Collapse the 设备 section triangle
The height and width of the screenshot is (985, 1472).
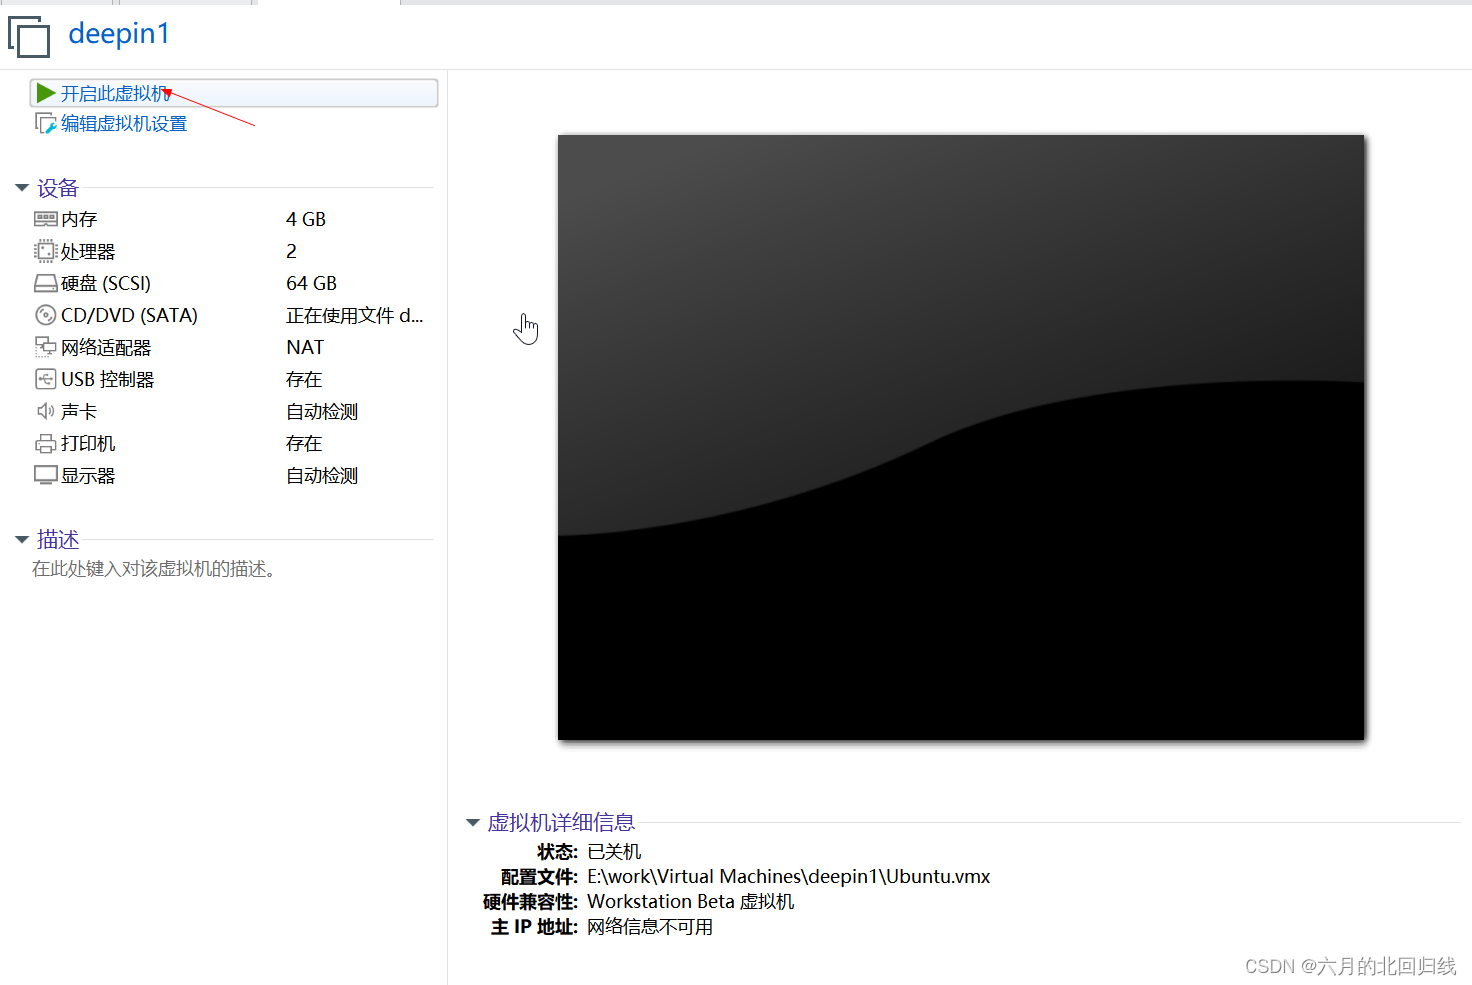point(22,188)
